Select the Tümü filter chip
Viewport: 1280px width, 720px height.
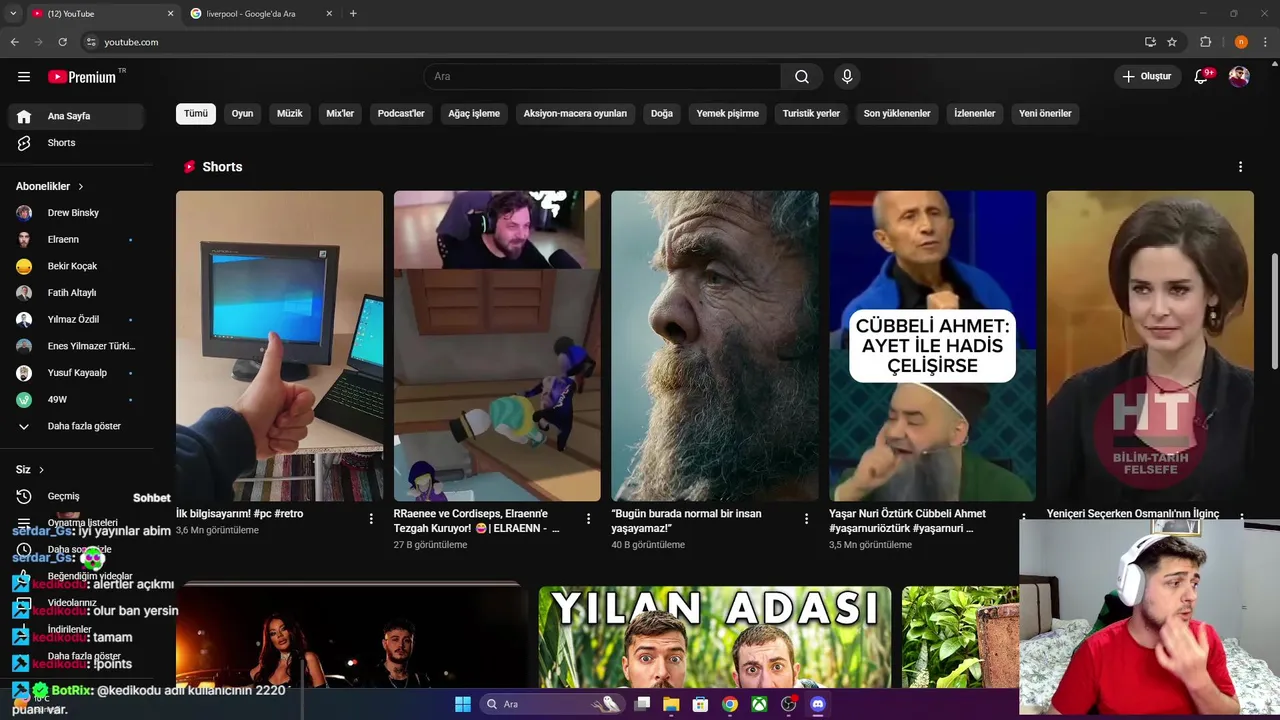pos(196,114)
